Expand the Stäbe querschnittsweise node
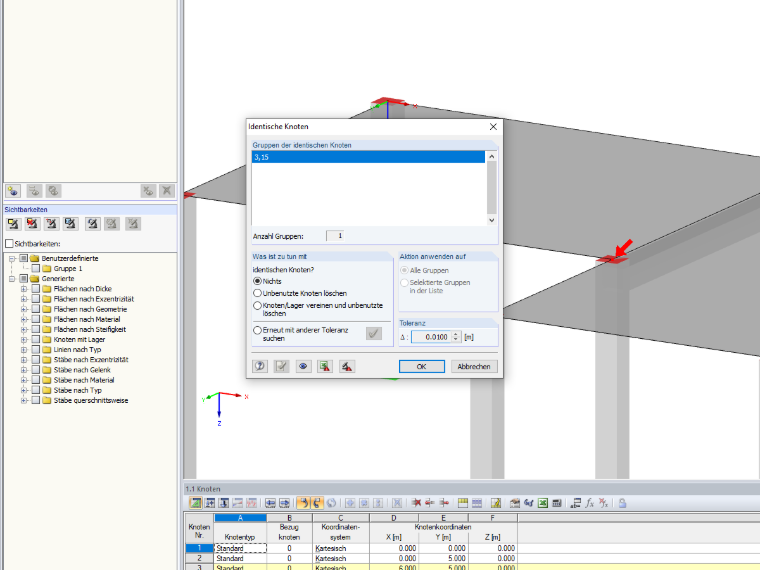The width and height of the screenshot is (760, 570). [x=24, y=400]
